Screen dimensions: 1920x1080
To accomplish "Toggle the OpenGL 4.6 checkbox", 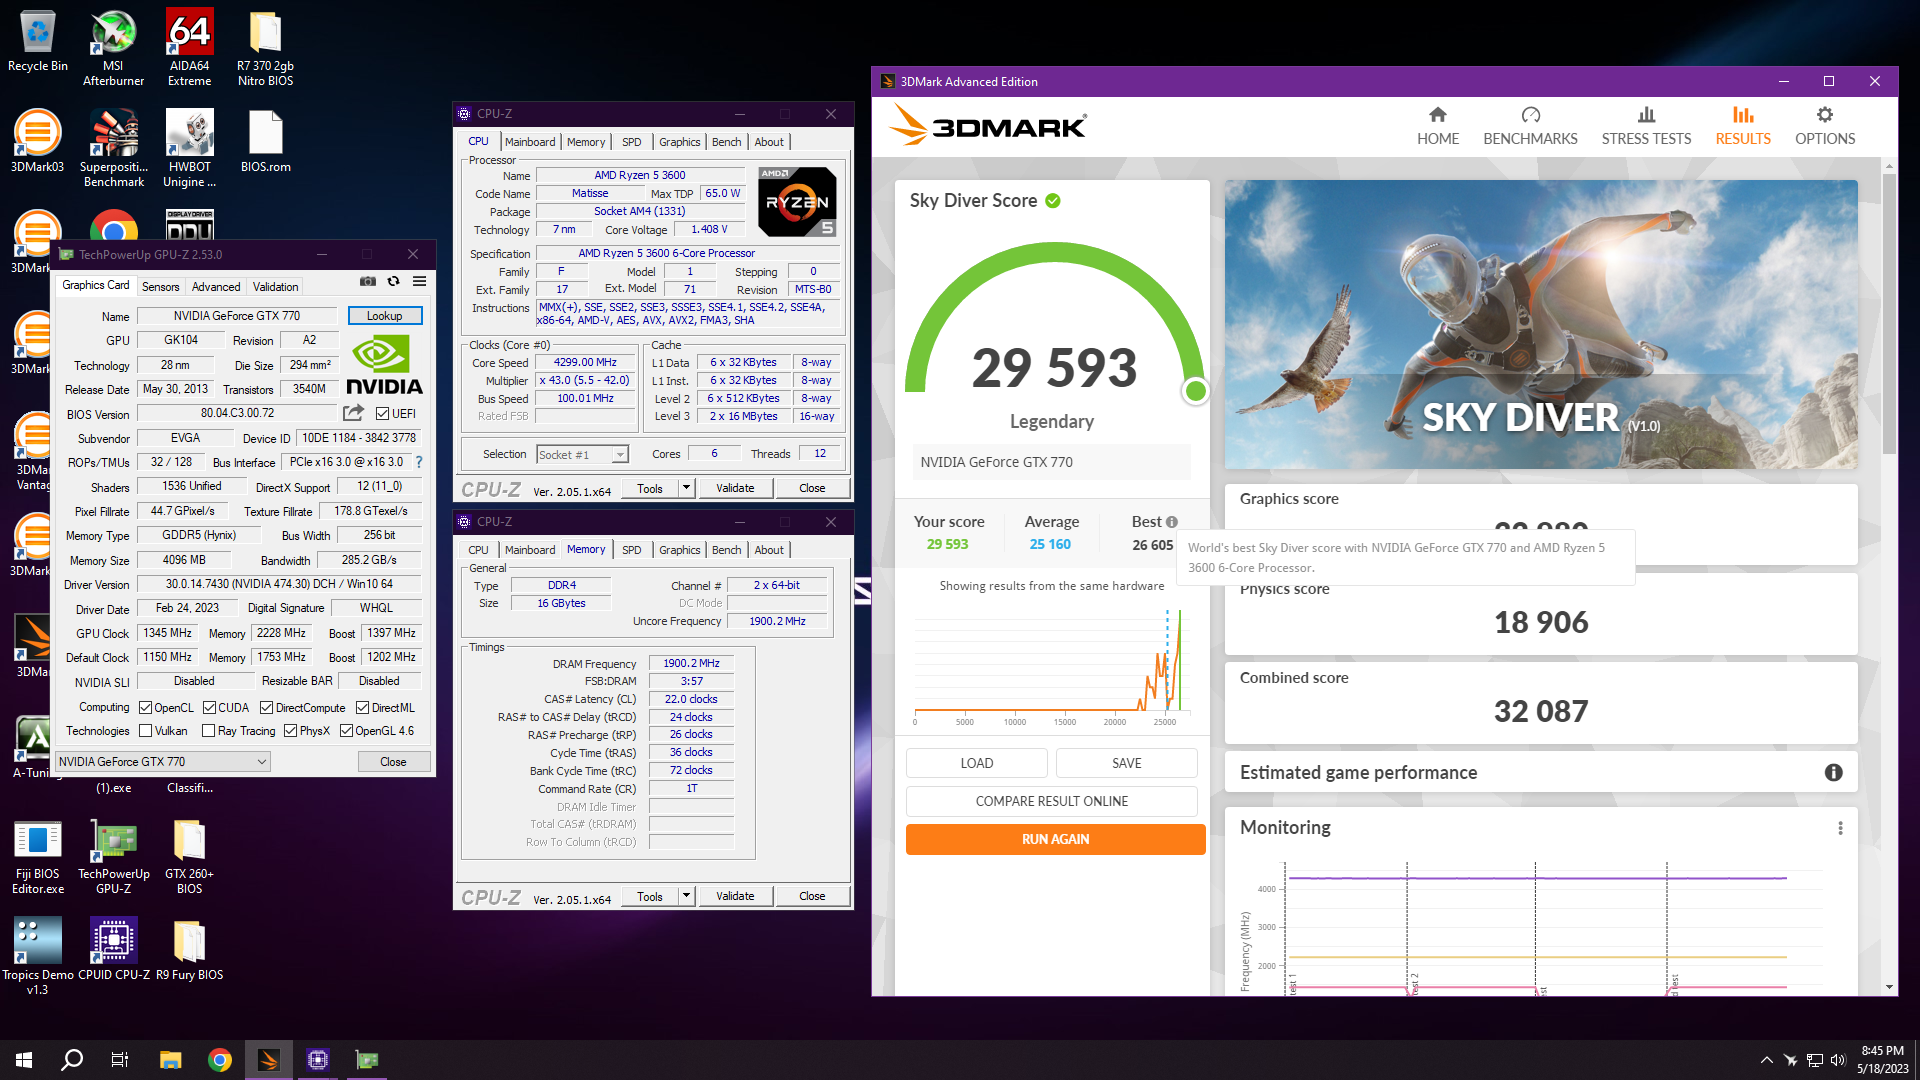I will point(347,731).
